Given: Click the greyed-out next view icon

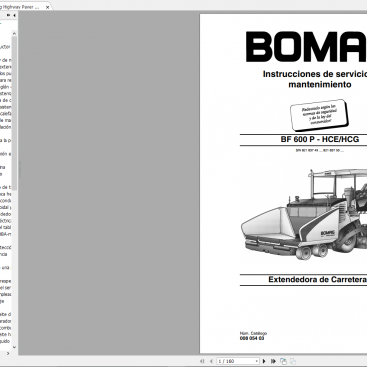Looking at the screenshot, I should [293, 361].
